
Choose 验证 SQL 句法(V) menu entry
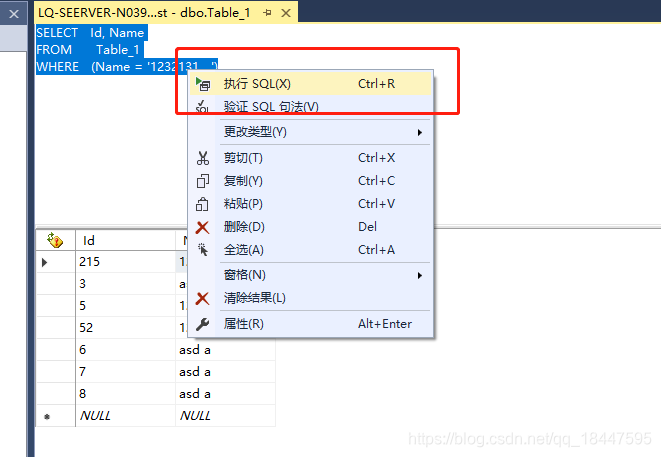(311, 106)
